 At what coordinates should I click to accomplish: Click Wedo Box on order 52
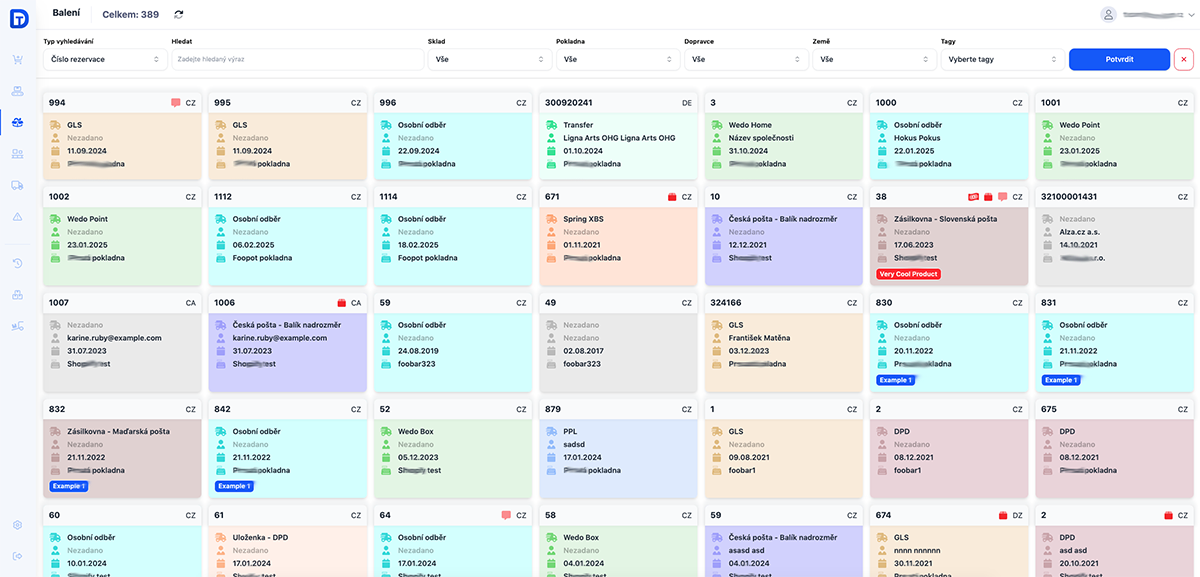418,432
